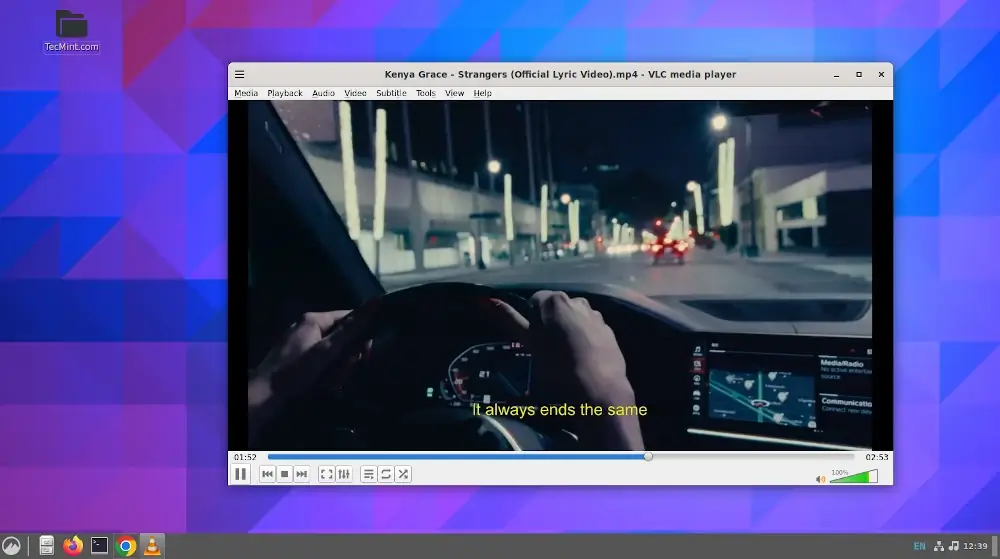Open the Media menu

click(246, 93)
